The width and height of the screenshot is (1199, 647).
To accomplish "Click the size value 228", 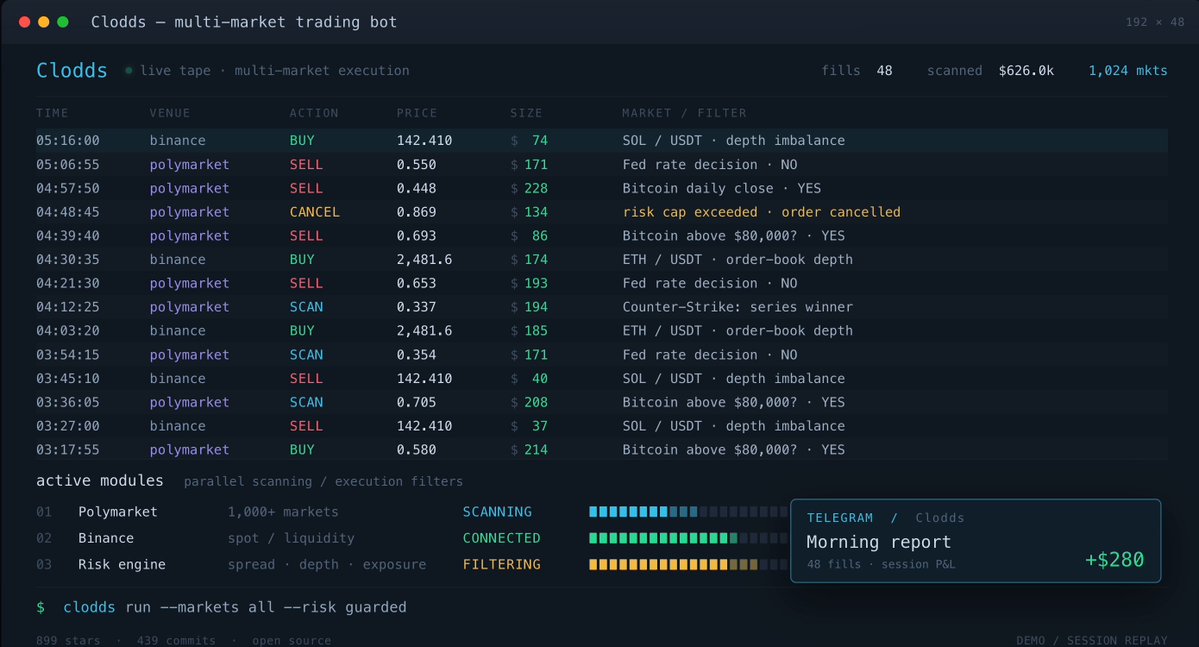I will tap(535, 188).
